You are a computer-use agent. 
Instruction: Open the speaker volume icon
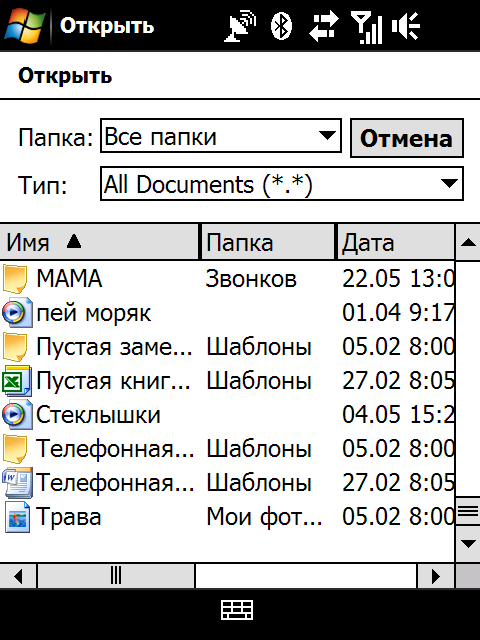[406, 26]
